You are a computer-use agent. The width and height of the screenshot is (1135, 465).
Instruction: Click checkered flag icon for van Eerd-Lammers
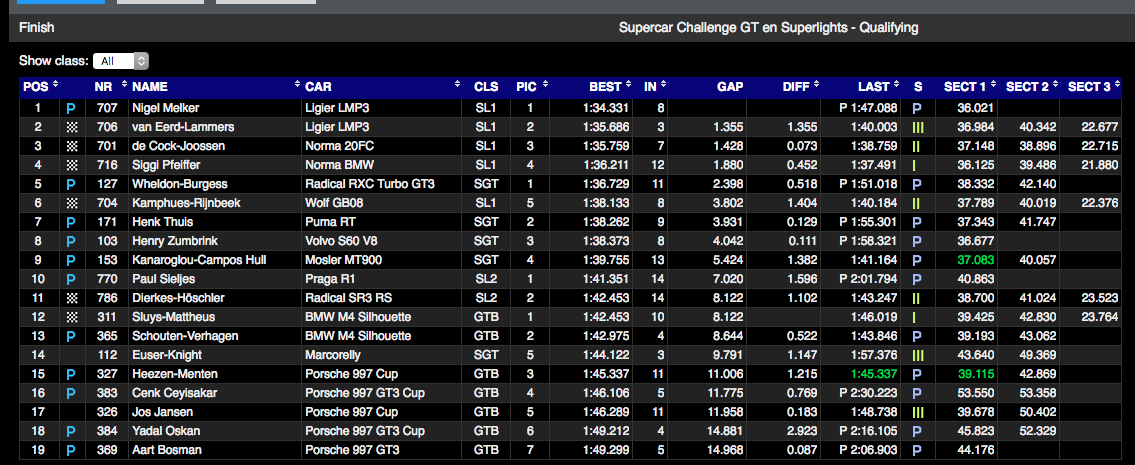[x=71, y=127]
